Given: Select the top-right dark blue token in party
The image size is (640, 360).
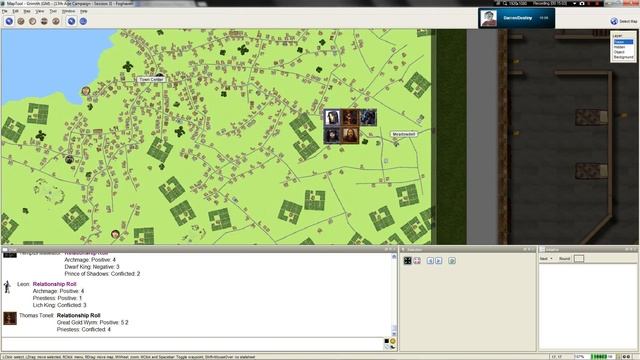Looking at the screenshot, I should [368, 118].
